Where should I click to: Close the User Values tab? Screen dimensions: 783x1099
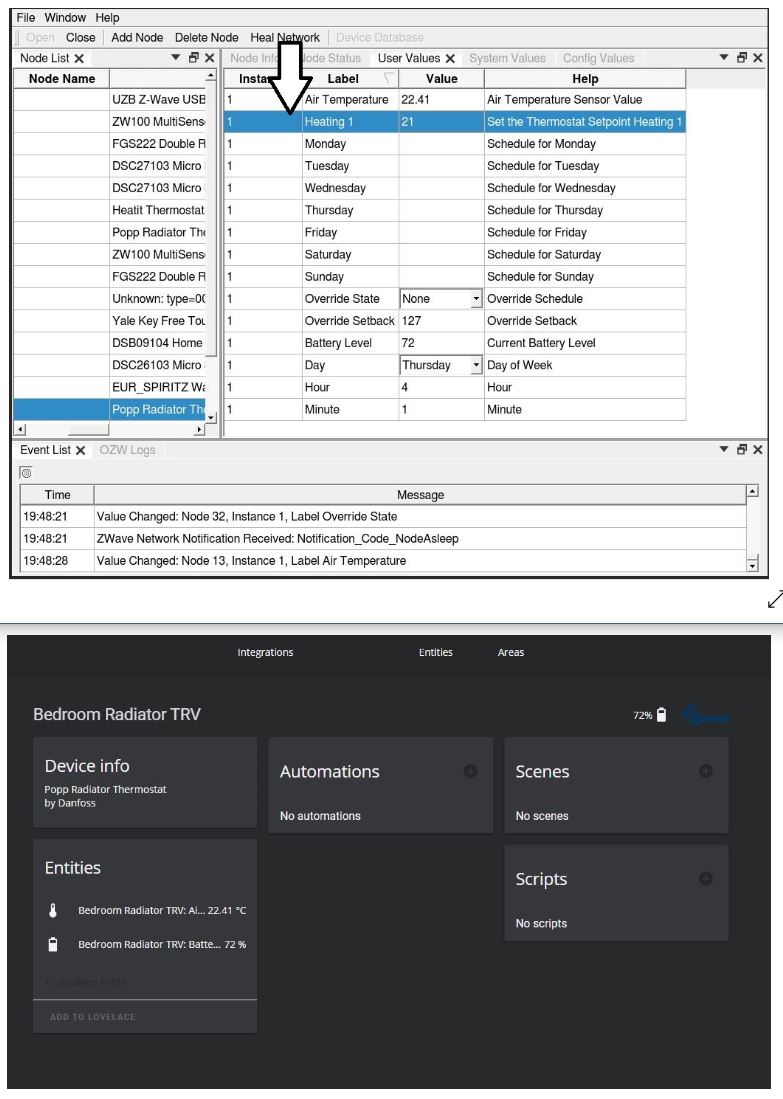tap(450, 59)
